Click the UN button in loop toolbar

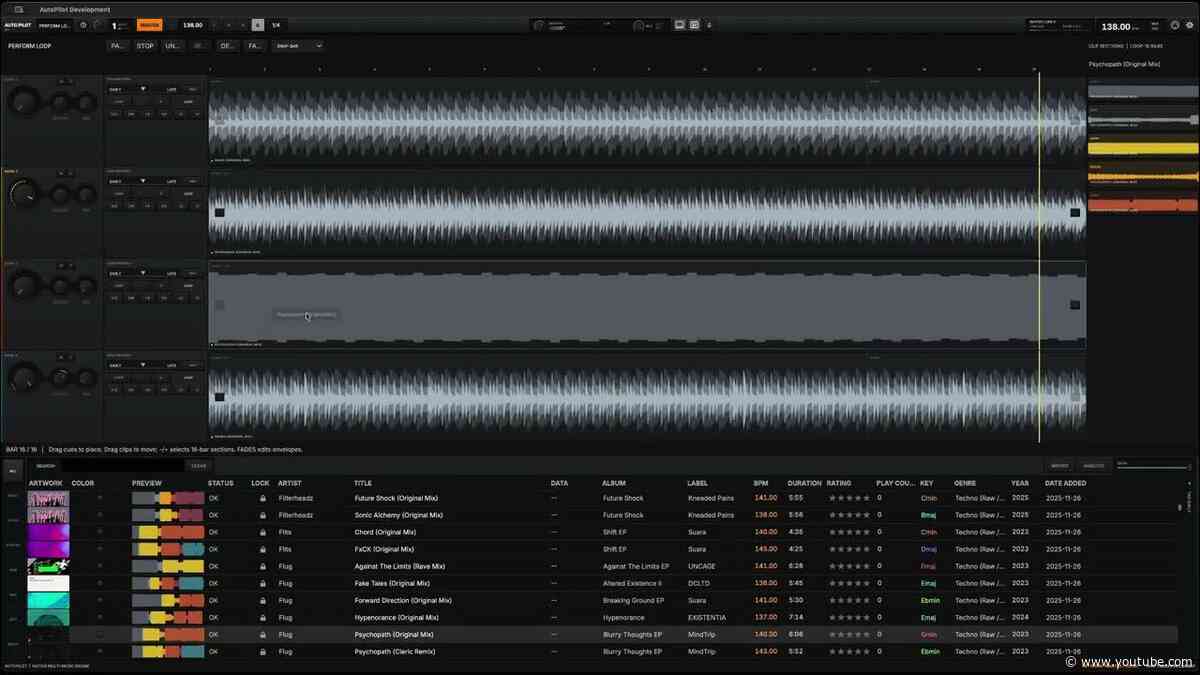[x=173, y=46]
